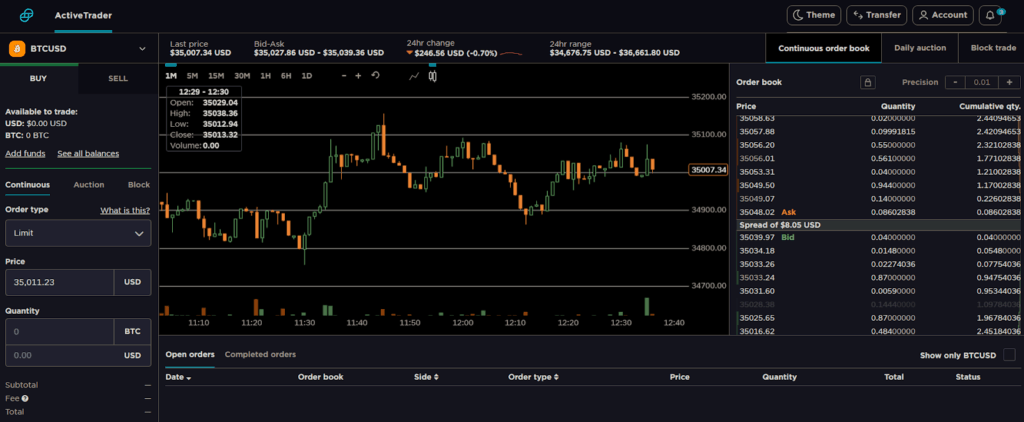
Task: Expand the BTCUSD pair dropdown
Action: [142, 48]
